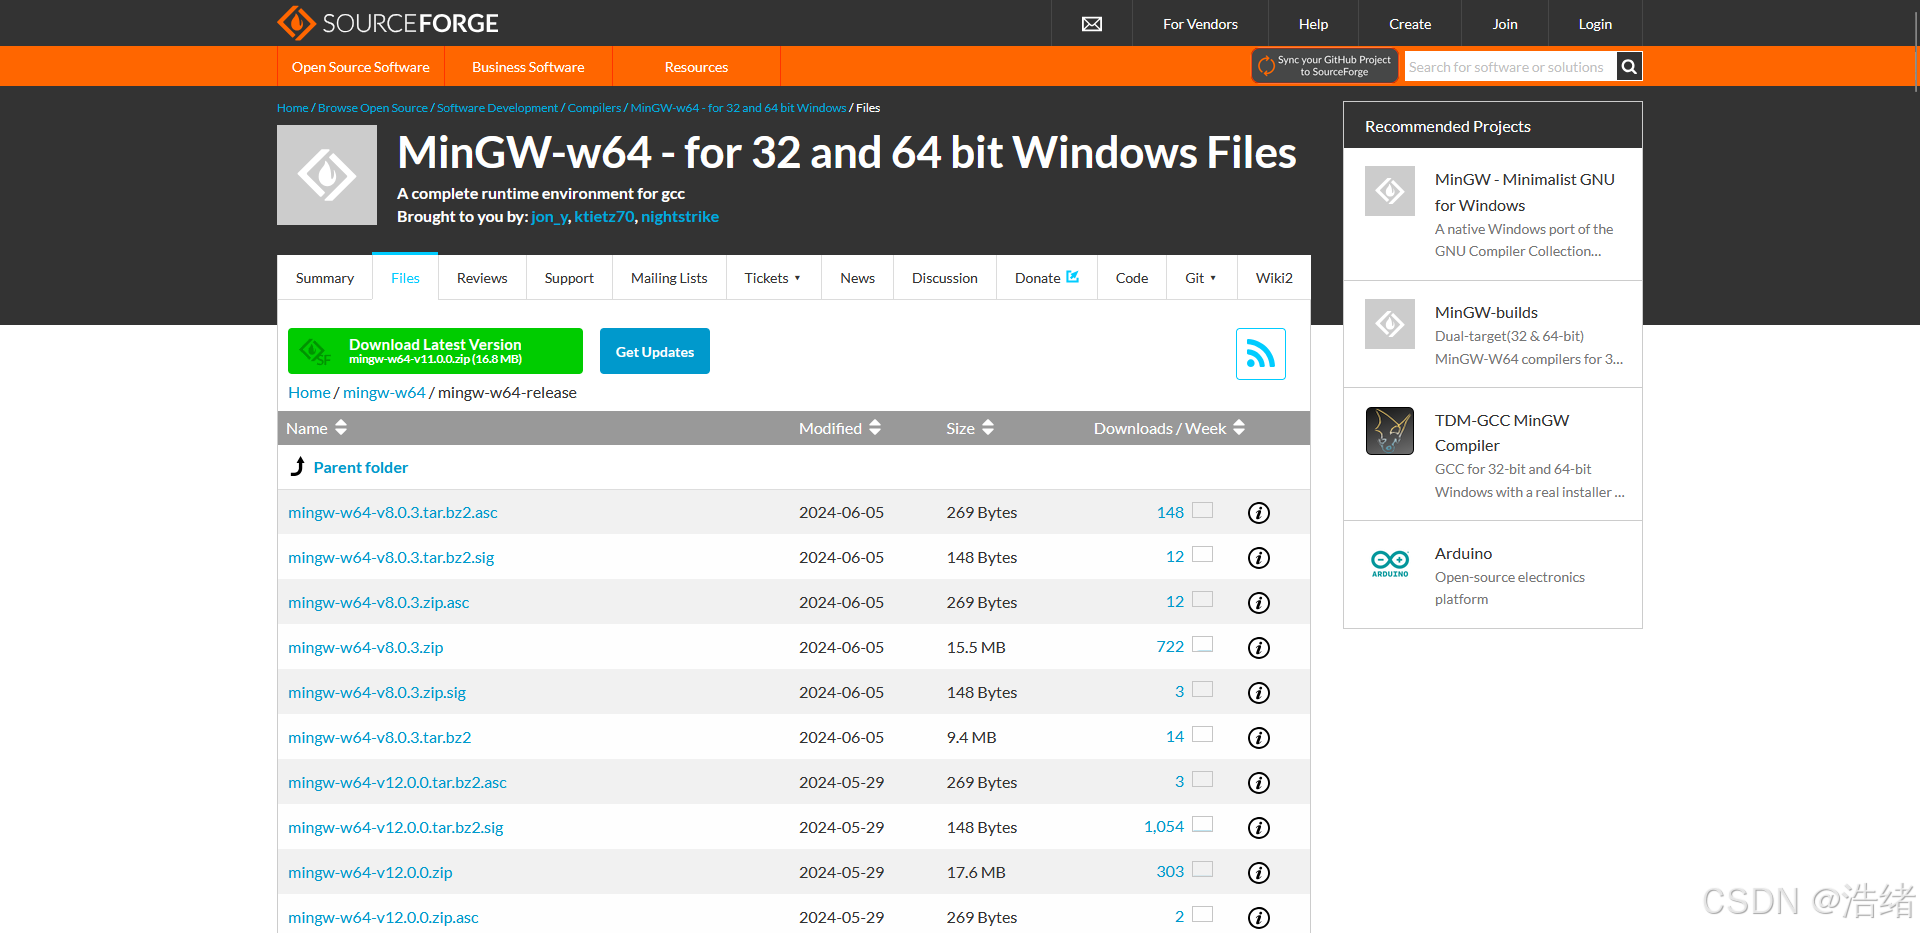Viewport: 1920px width, 933px height.
Task: Sort files by Name column
Action: pos(316,428)
